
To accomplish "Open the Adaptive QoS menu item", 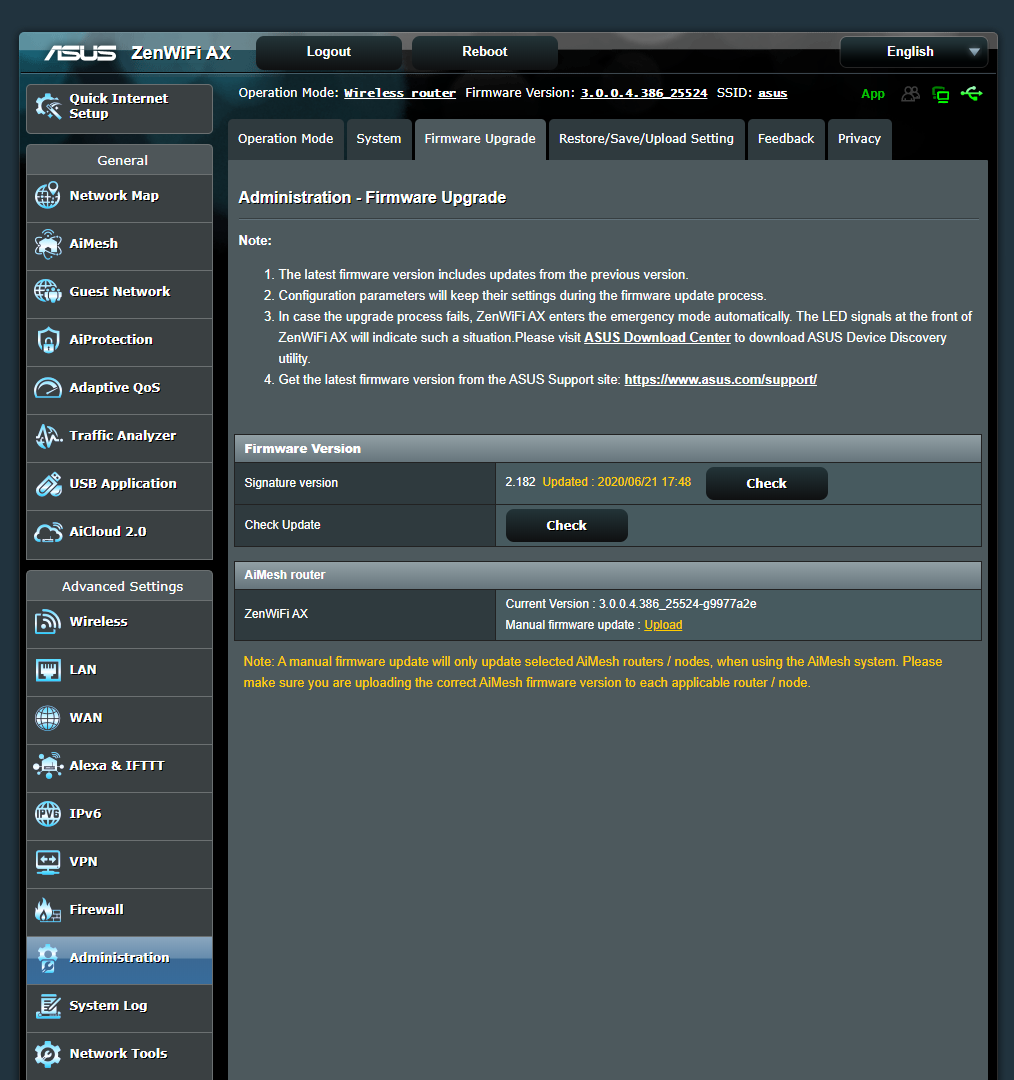I will [x=119, y=391].
